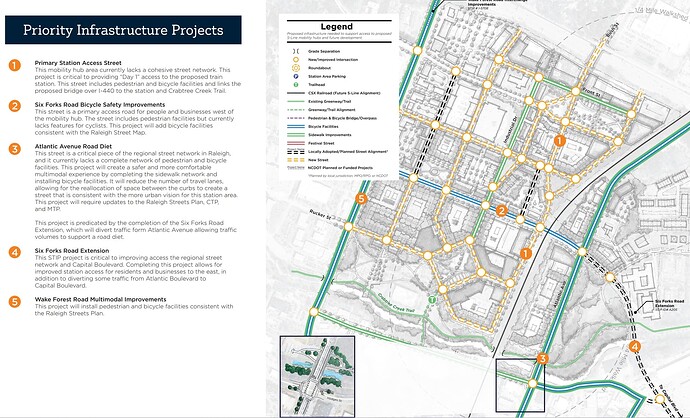Click the yellow intersection circle at Rucker St and Wake Forest Road
Screen dimensions: 690x418
pyautogui.click(x=348, y=227)
